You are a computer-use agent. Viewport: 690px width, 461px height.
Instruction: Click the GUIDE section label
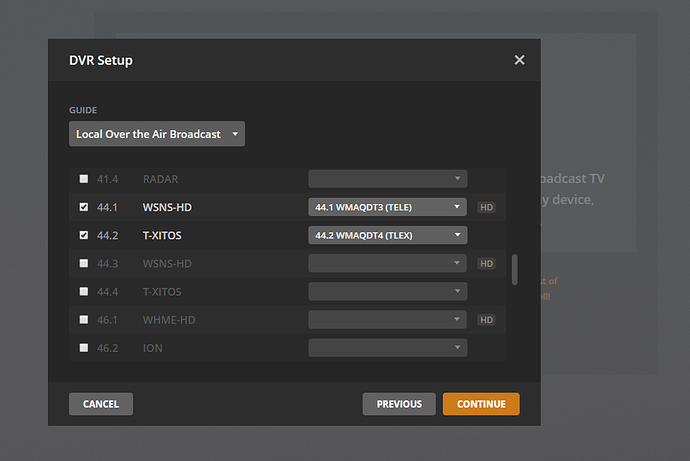[x=83, y=110]
